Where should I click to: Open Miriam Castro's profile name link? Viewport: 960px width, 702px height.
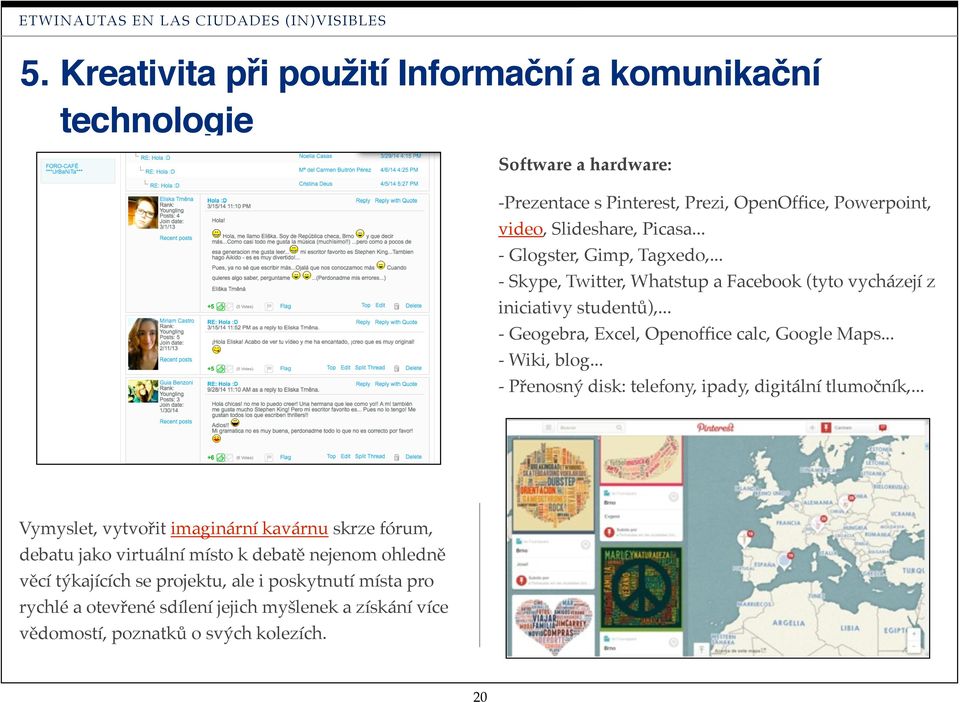pyautogui.click(x=177, y=321)
